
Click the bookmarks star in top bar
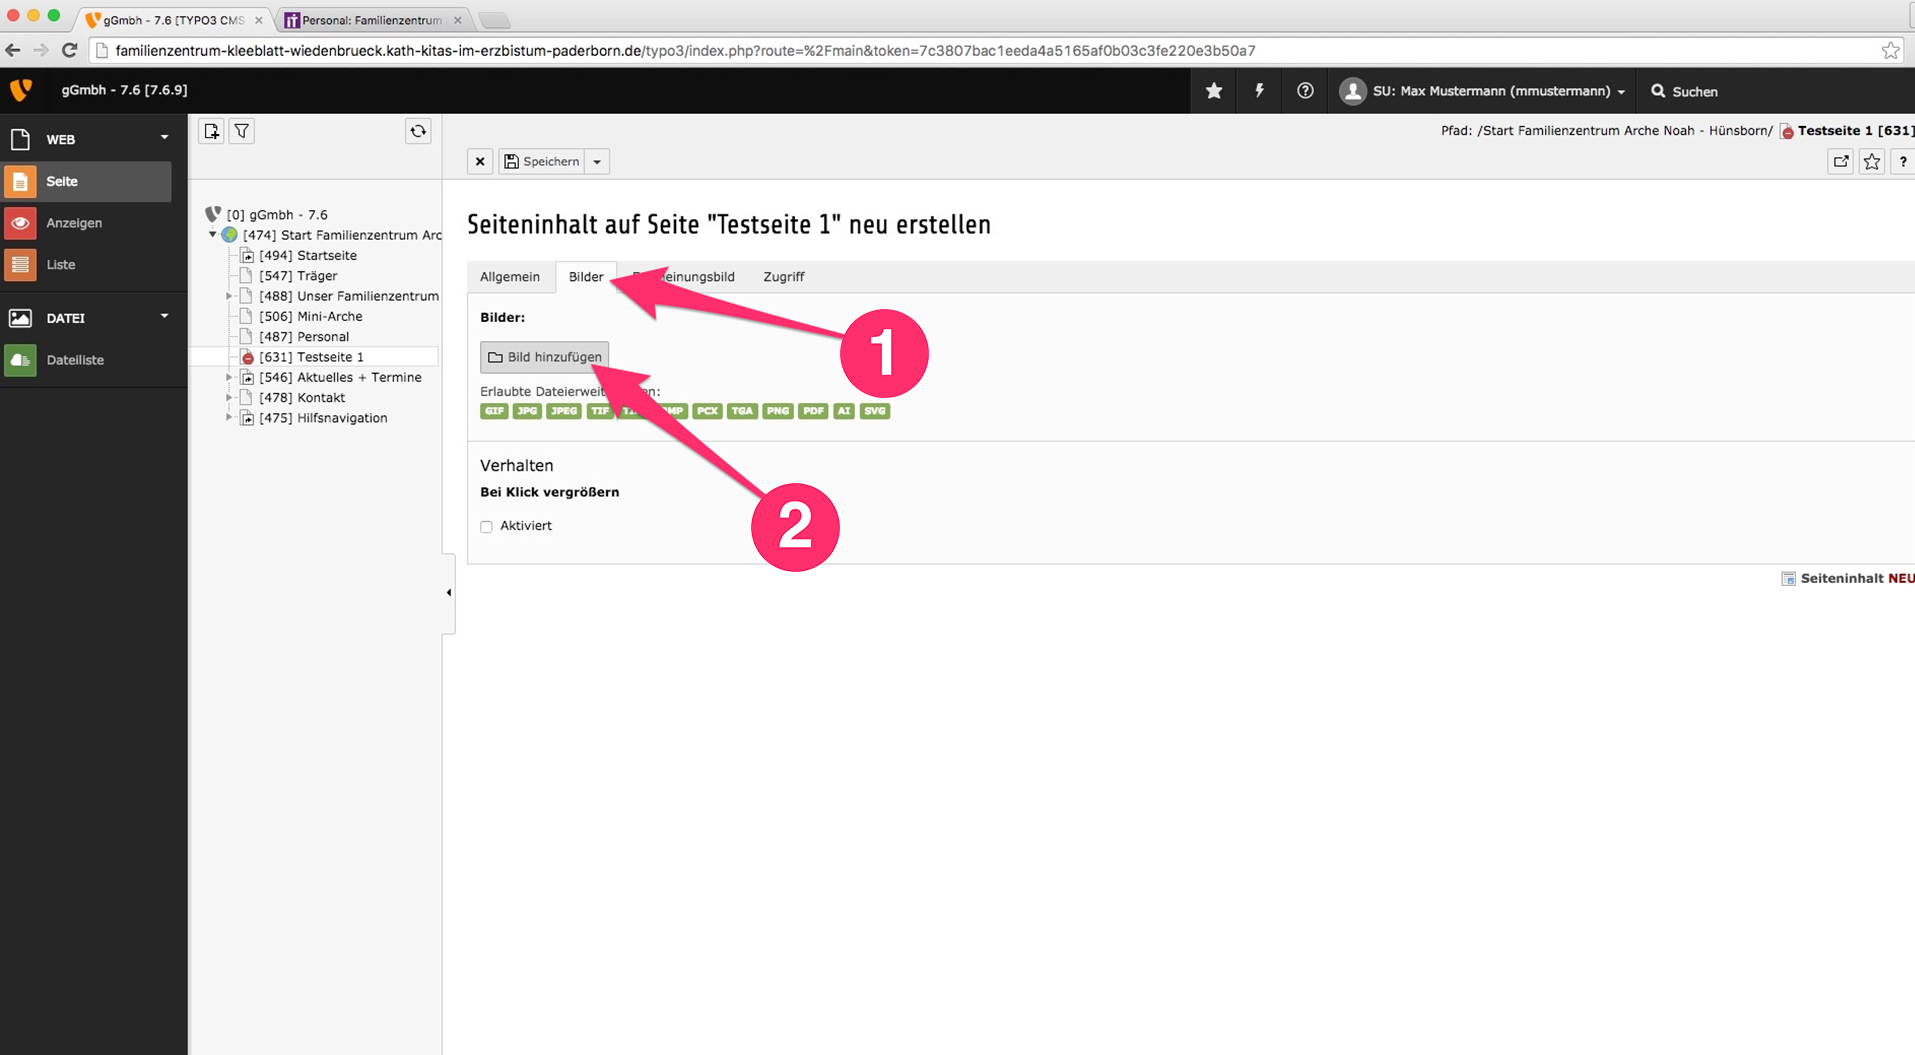point(1214,91)
